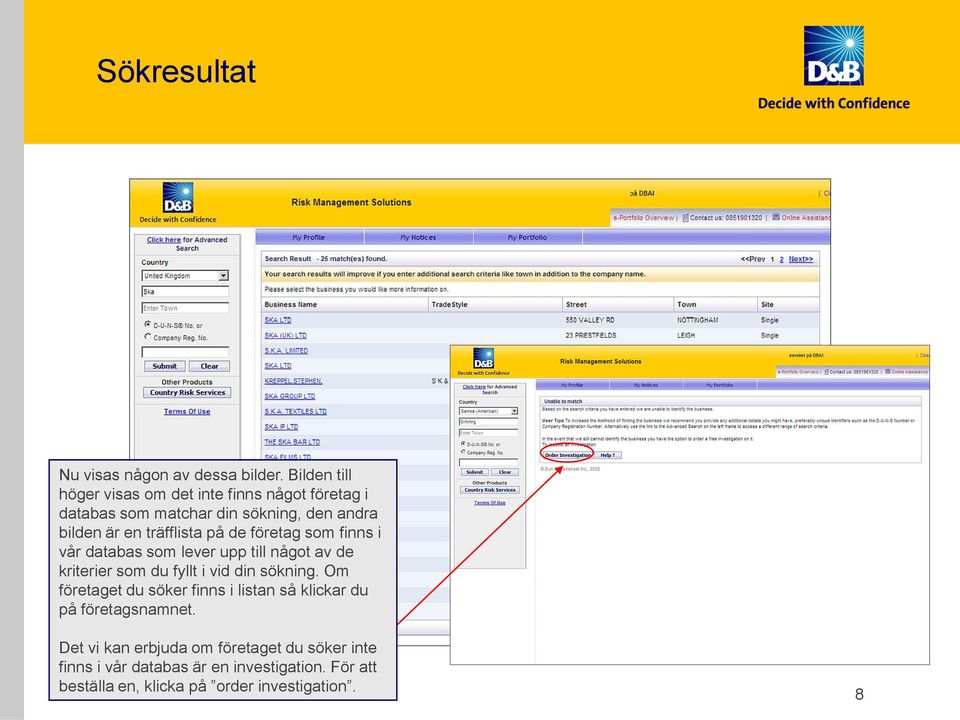Open Terms Of Use in the Unable to match window
The image size is (960, 720).
click(x=490, y=503)
